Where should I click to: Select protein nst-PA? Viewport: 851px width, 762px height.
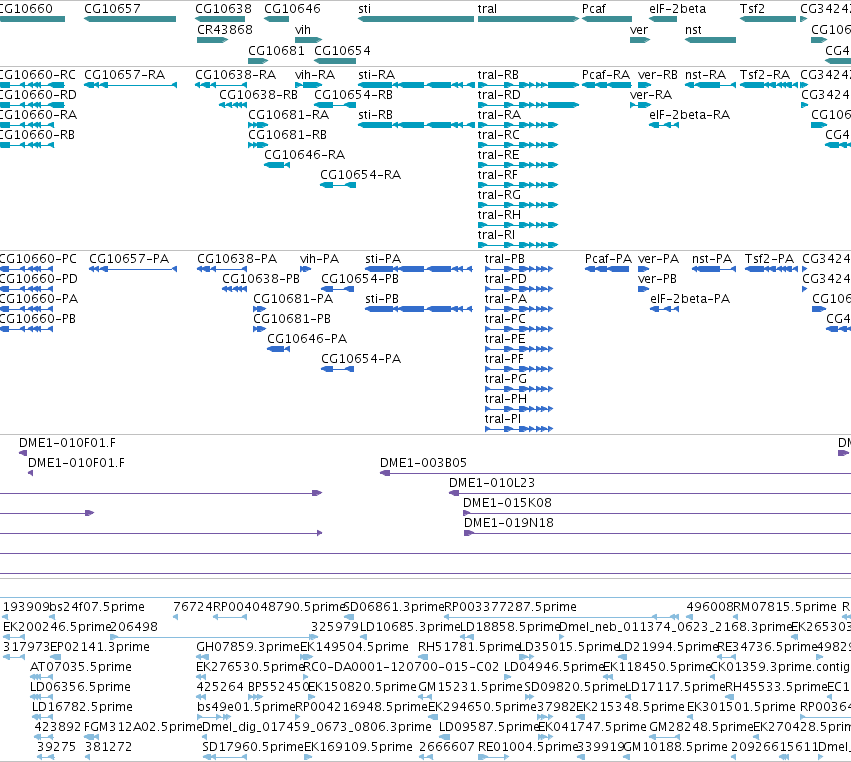[714, 269]
